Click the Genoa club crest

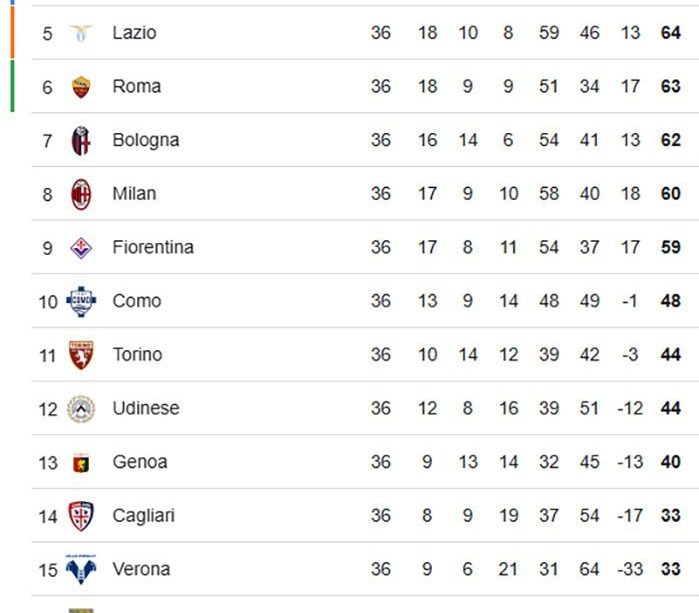click(81, 462)
